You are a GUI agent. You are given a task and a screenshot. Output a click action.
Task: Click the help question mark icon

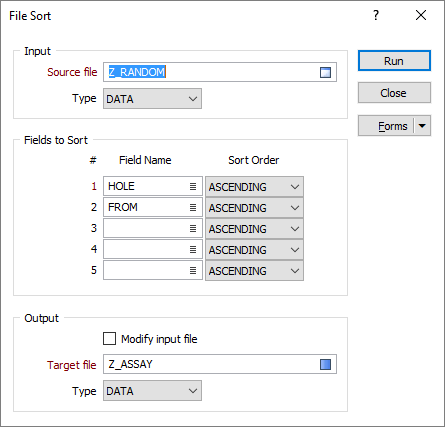(376, 15)
